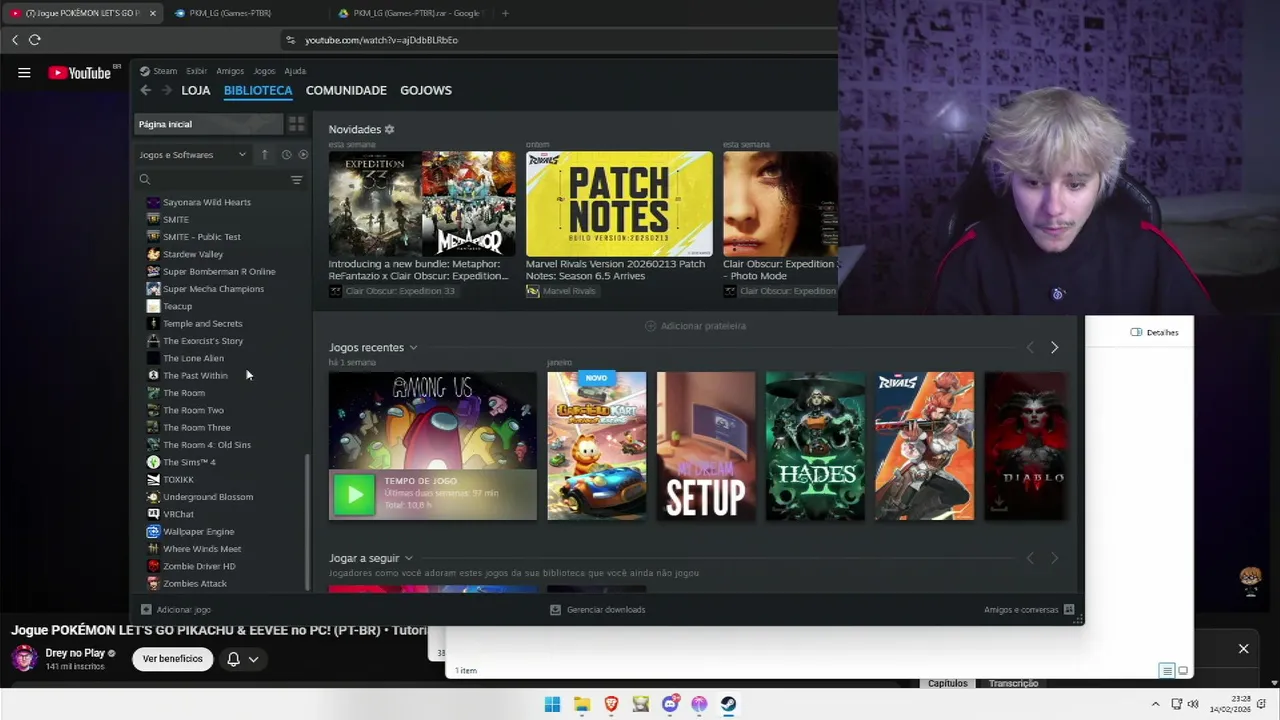This screenshot has height=720, width=1280.
Task: Switch library to grid collections view
Action: 297,124
